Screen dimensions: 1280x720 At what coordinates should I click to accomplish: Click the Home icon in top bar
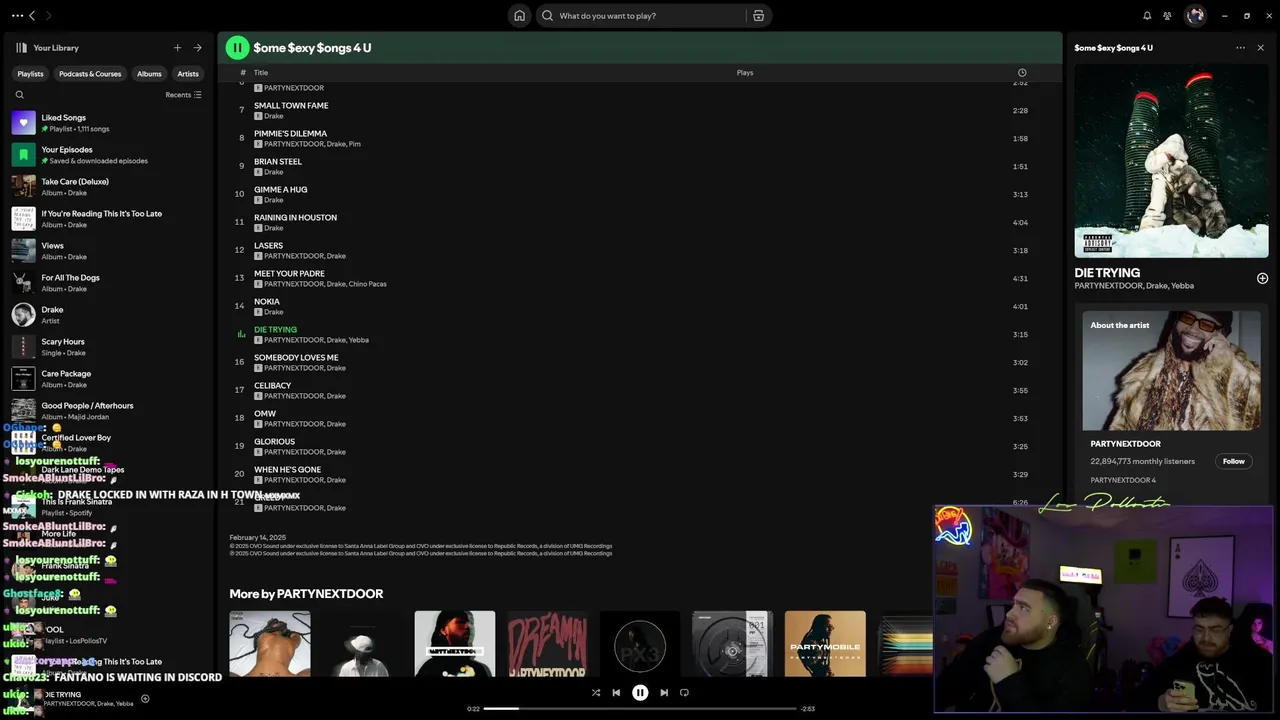(519, 15)
